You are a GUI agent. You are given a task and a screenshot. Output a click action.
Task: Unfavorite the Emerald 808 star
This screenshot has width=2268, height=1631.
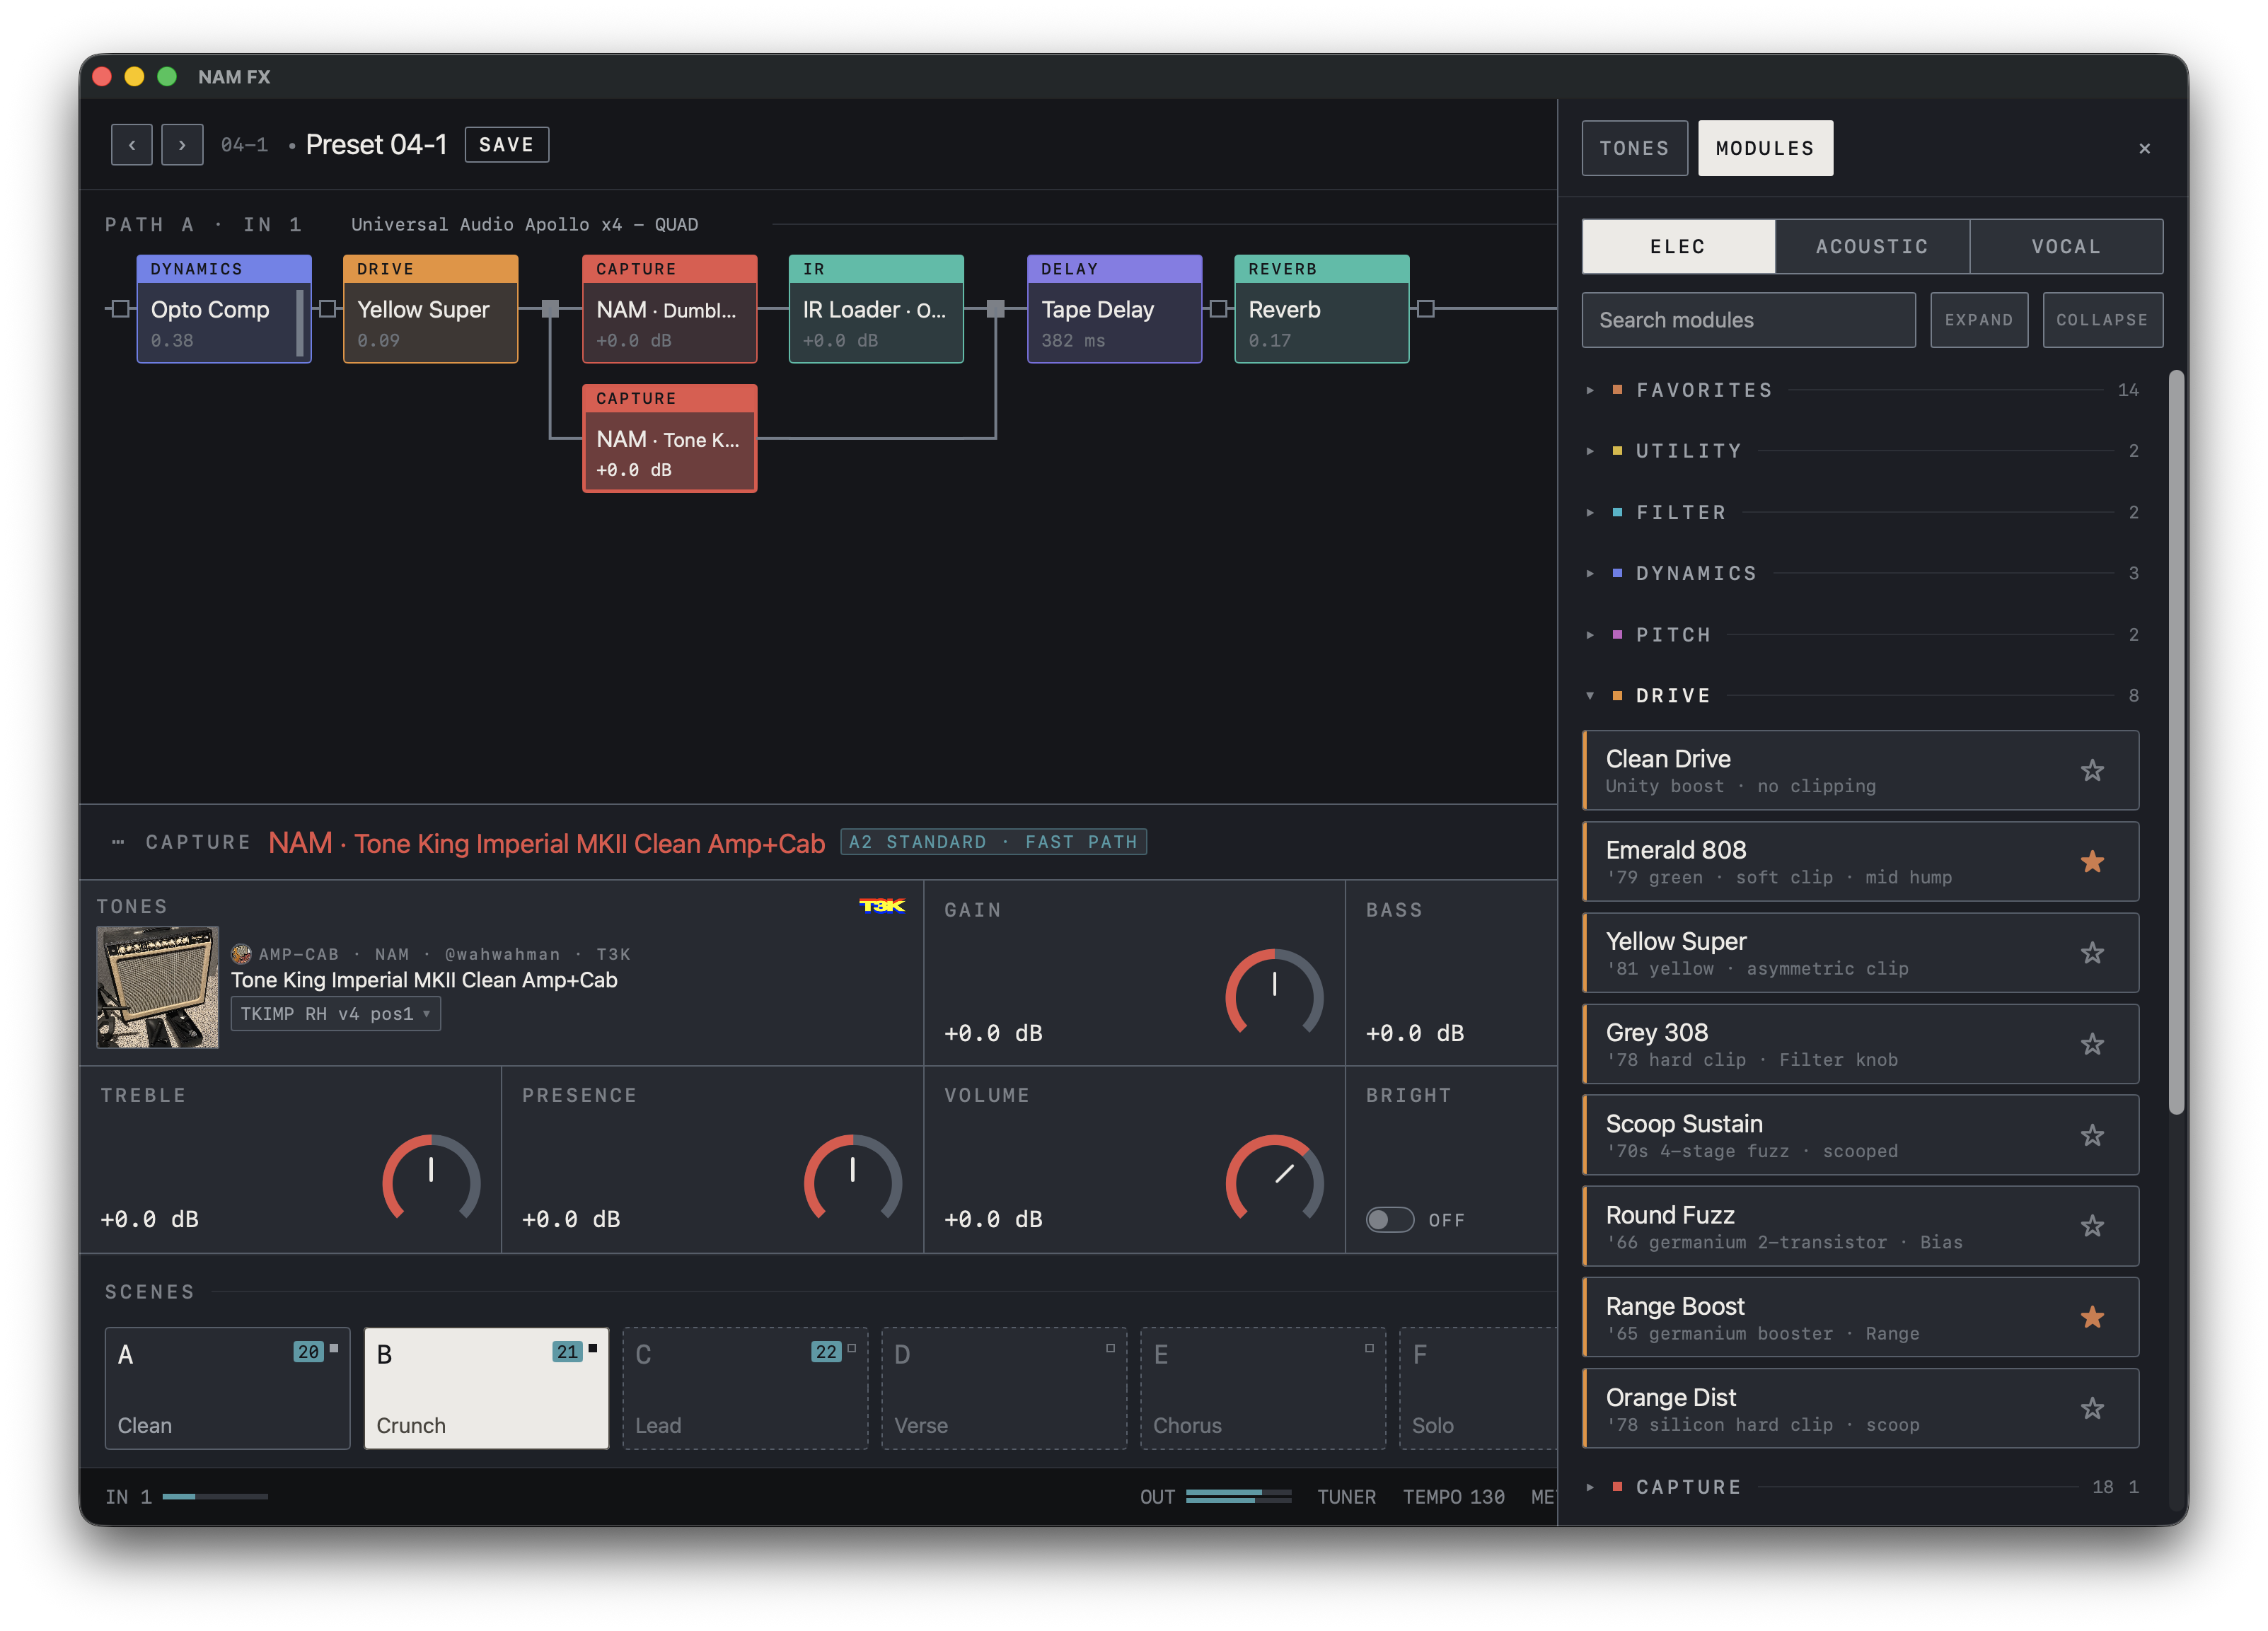[x=2091, y=862]
